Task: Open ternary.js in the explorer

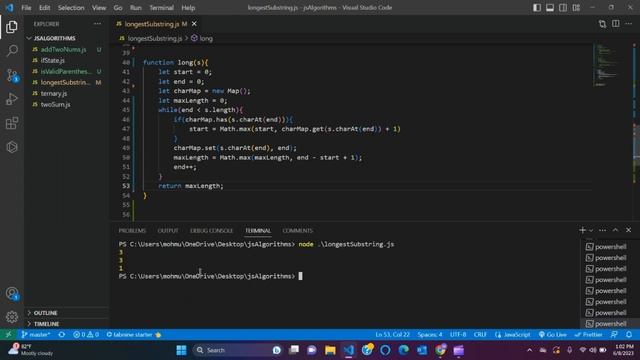Action: click(x=54, y=93)
